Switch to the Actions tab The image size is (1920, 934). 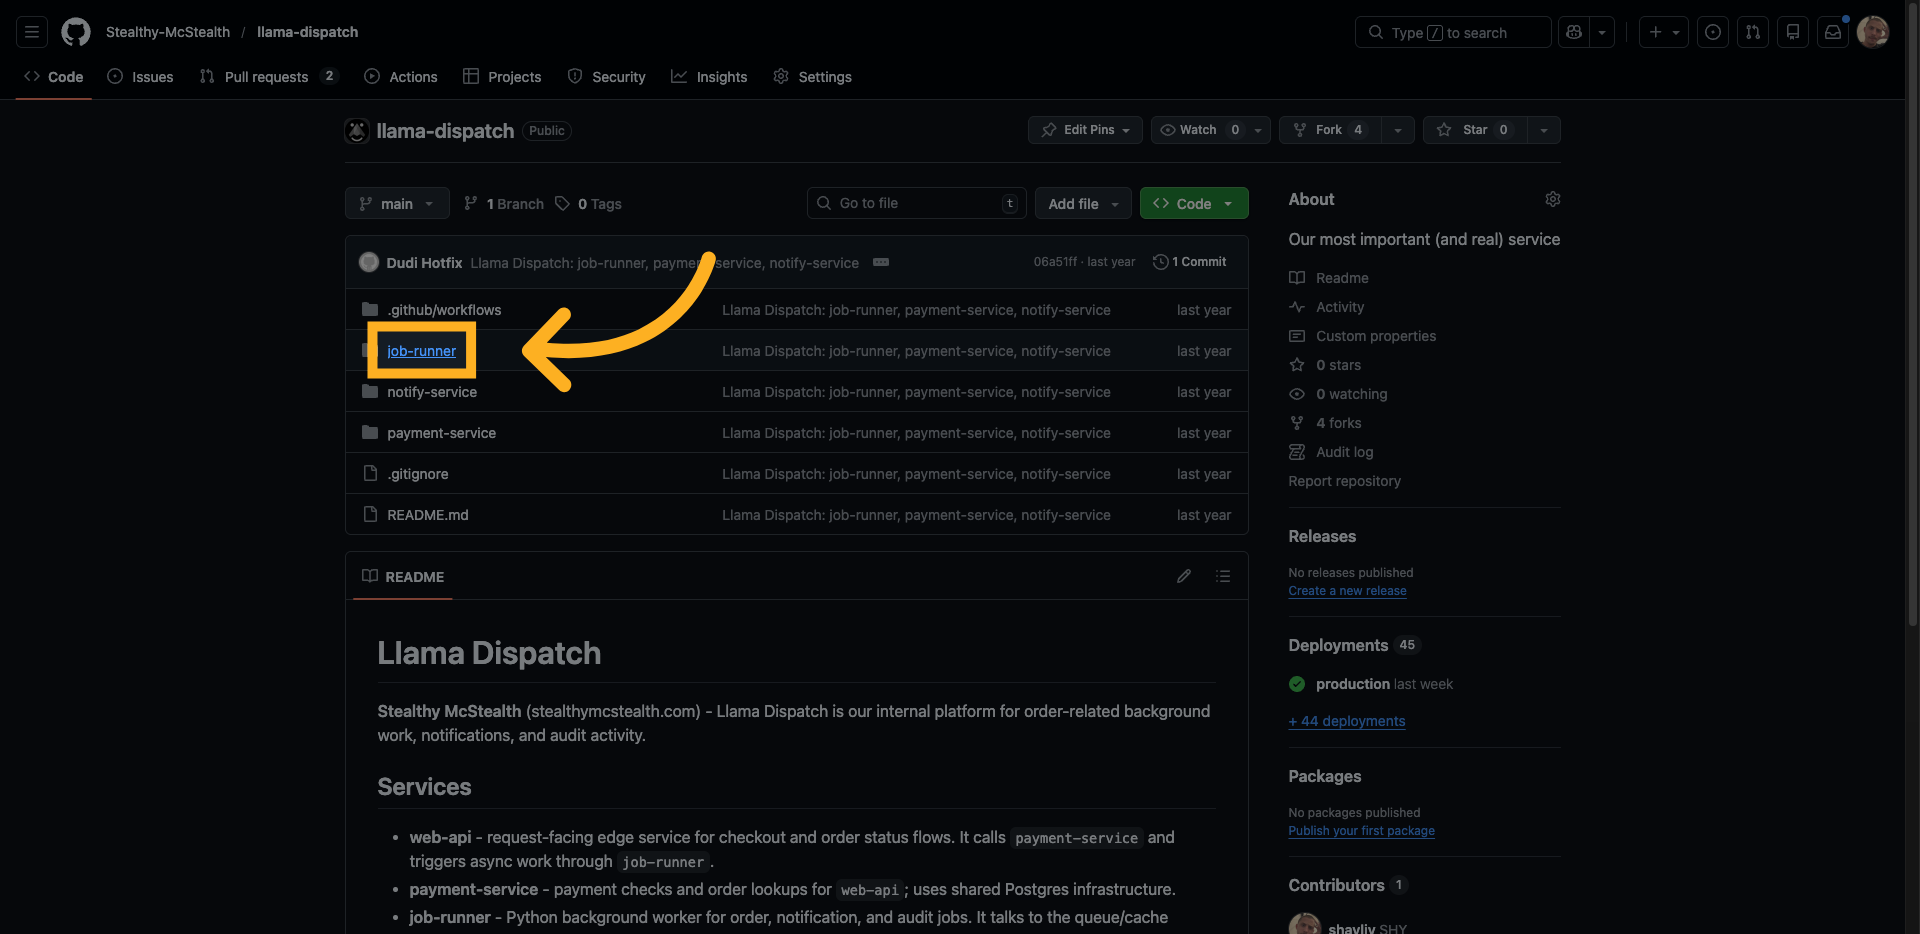pyautogui.click(x=401, y=77)
